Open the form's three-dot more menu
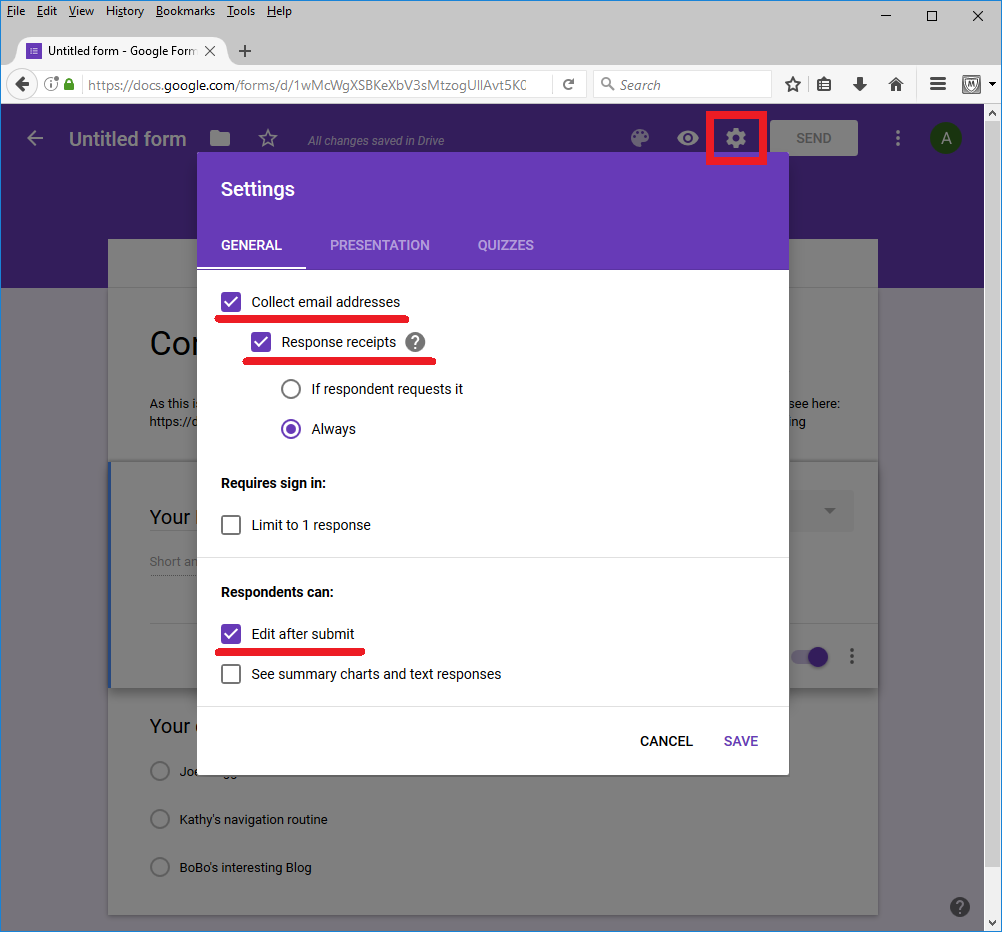 pos(898,138)
